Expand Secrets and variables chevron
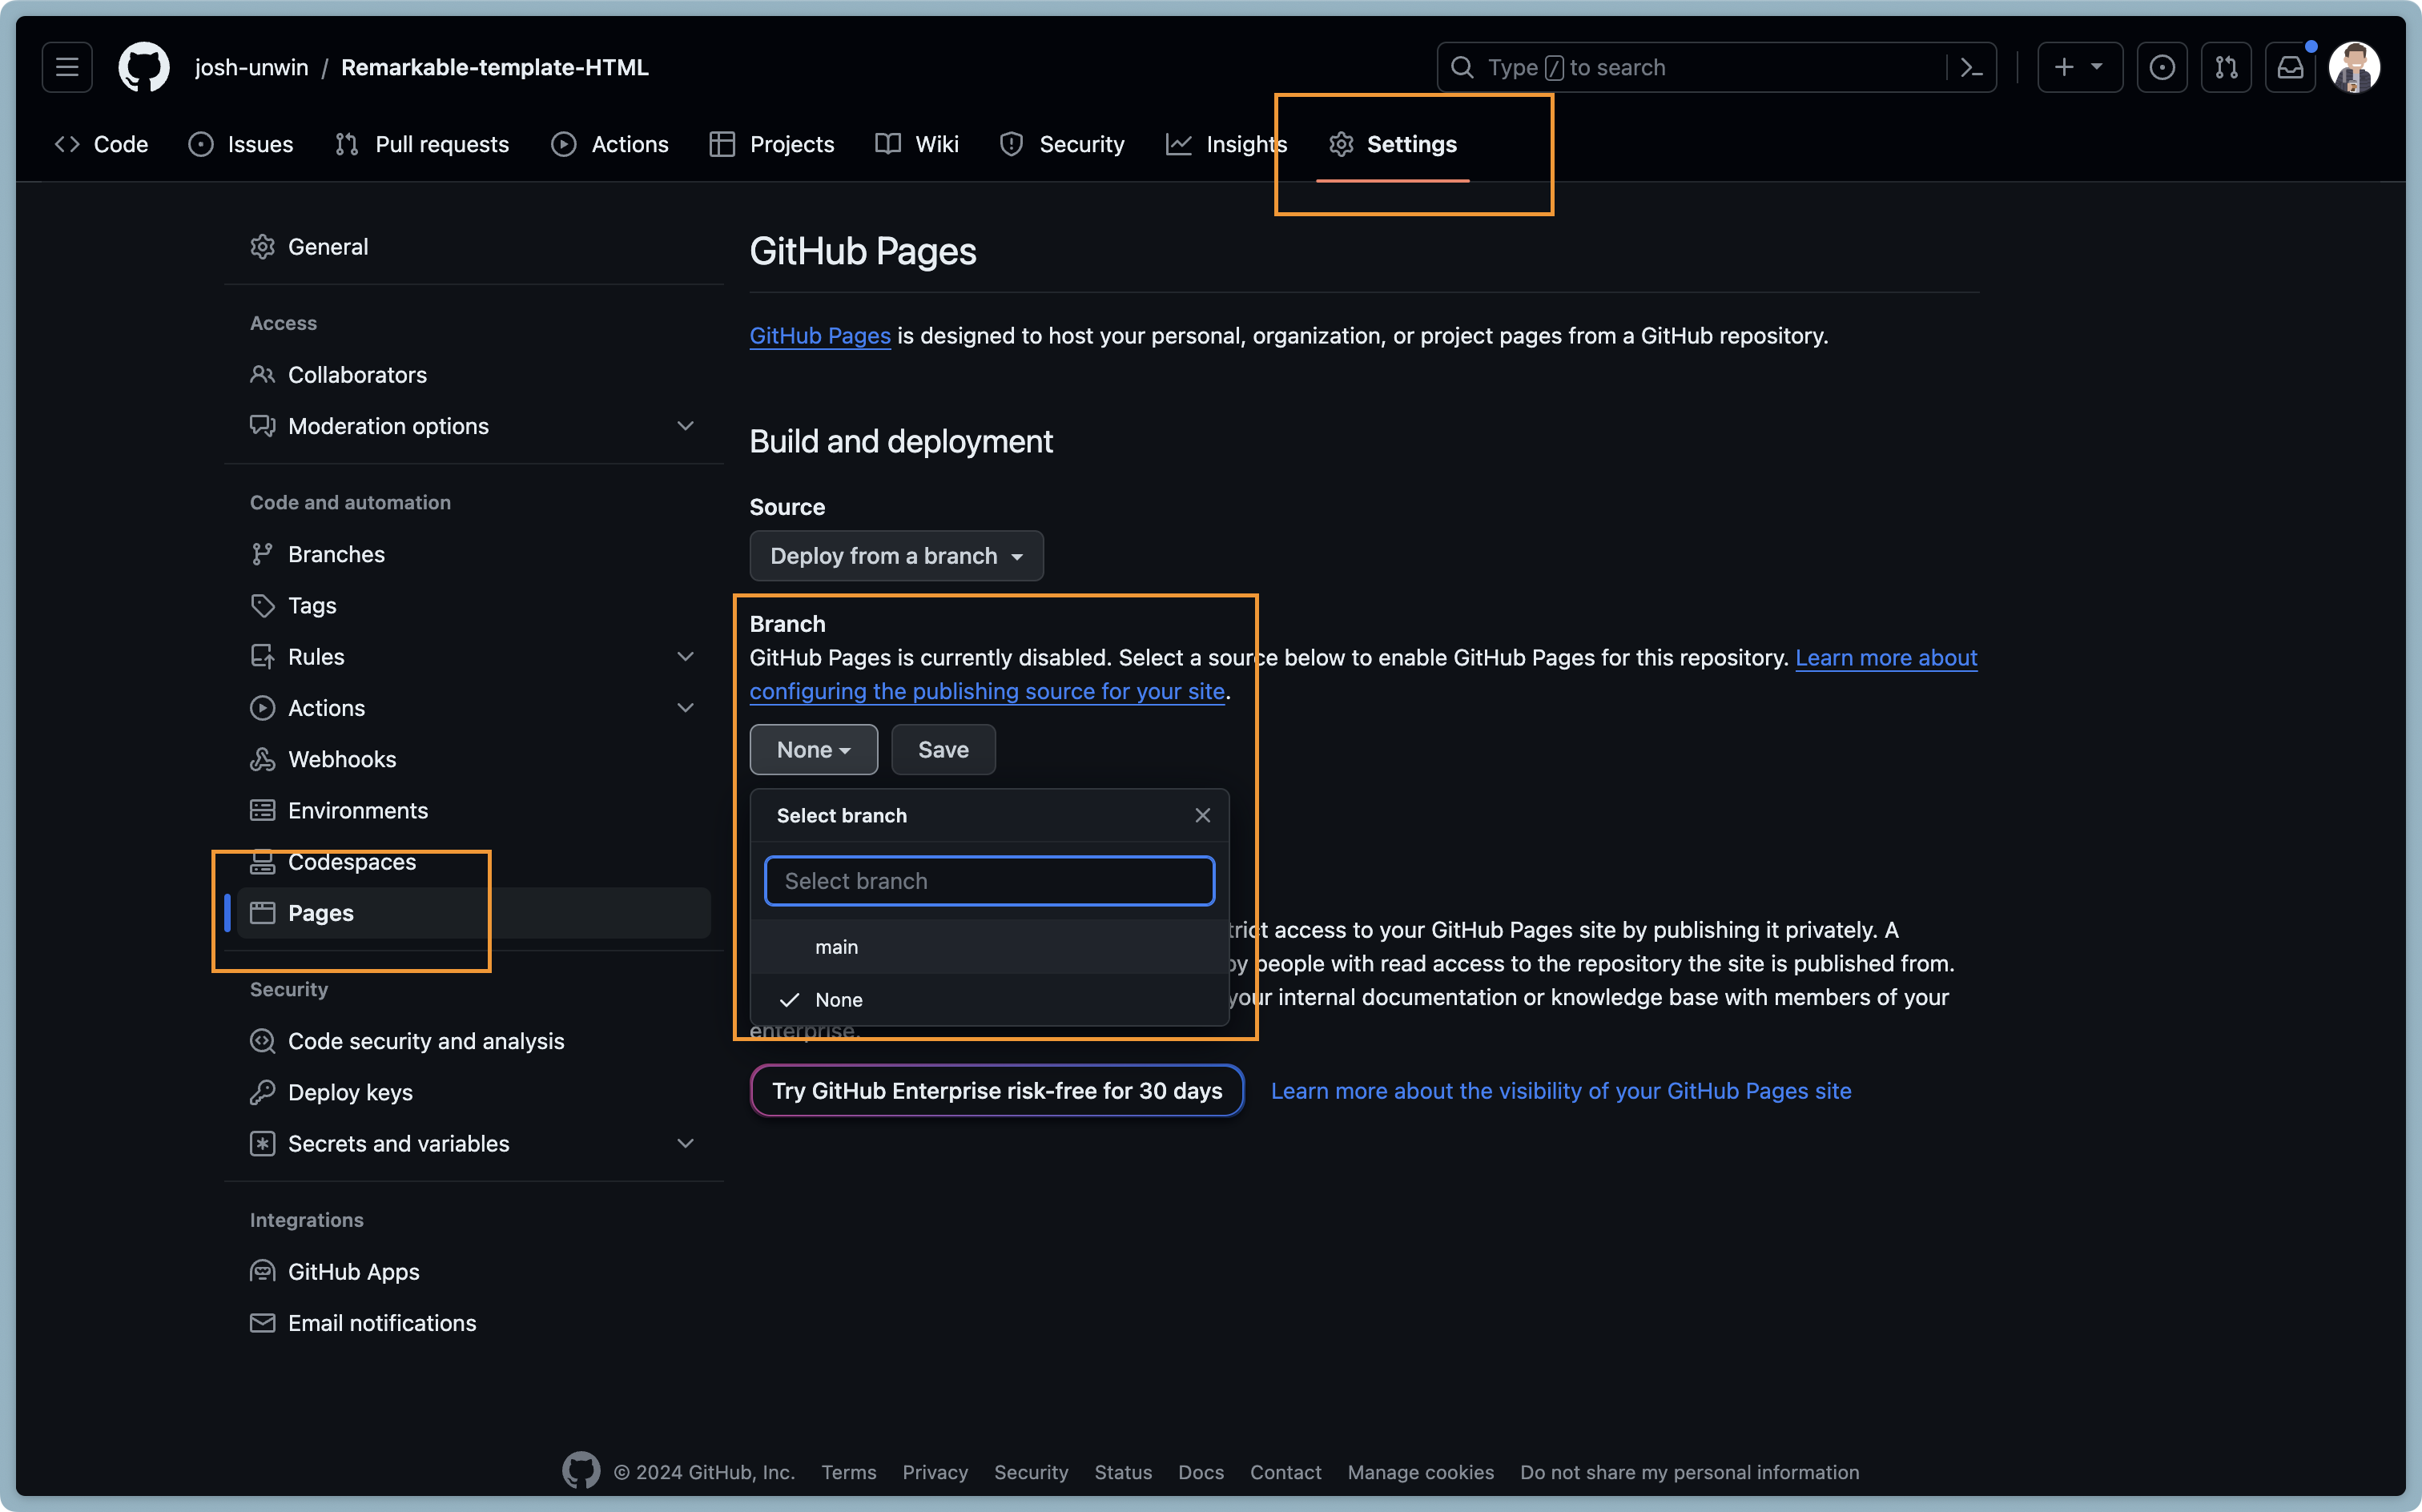Viewport: 2422px width, 1512px height. coord(685,1143)
